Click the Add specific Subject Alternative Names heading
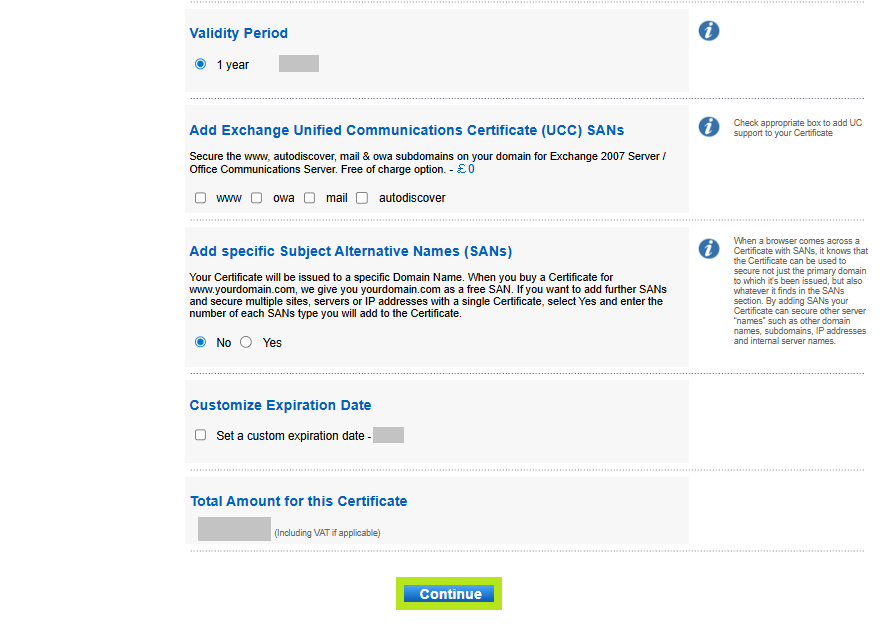 (x=350, y=251)
